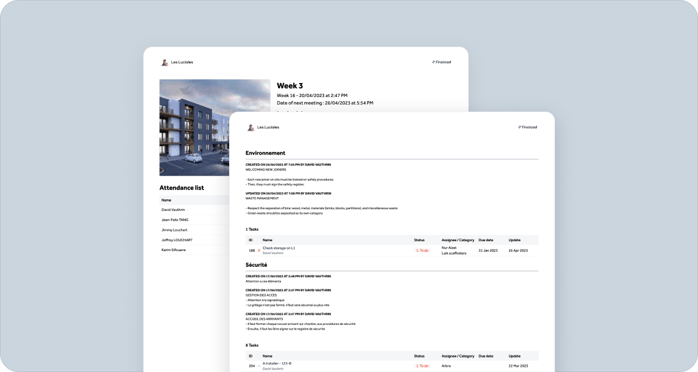Image resolution: width=698 pixels, height=372 pixels.
Task: Select the Week 3 report title
Action: [290, 85]
